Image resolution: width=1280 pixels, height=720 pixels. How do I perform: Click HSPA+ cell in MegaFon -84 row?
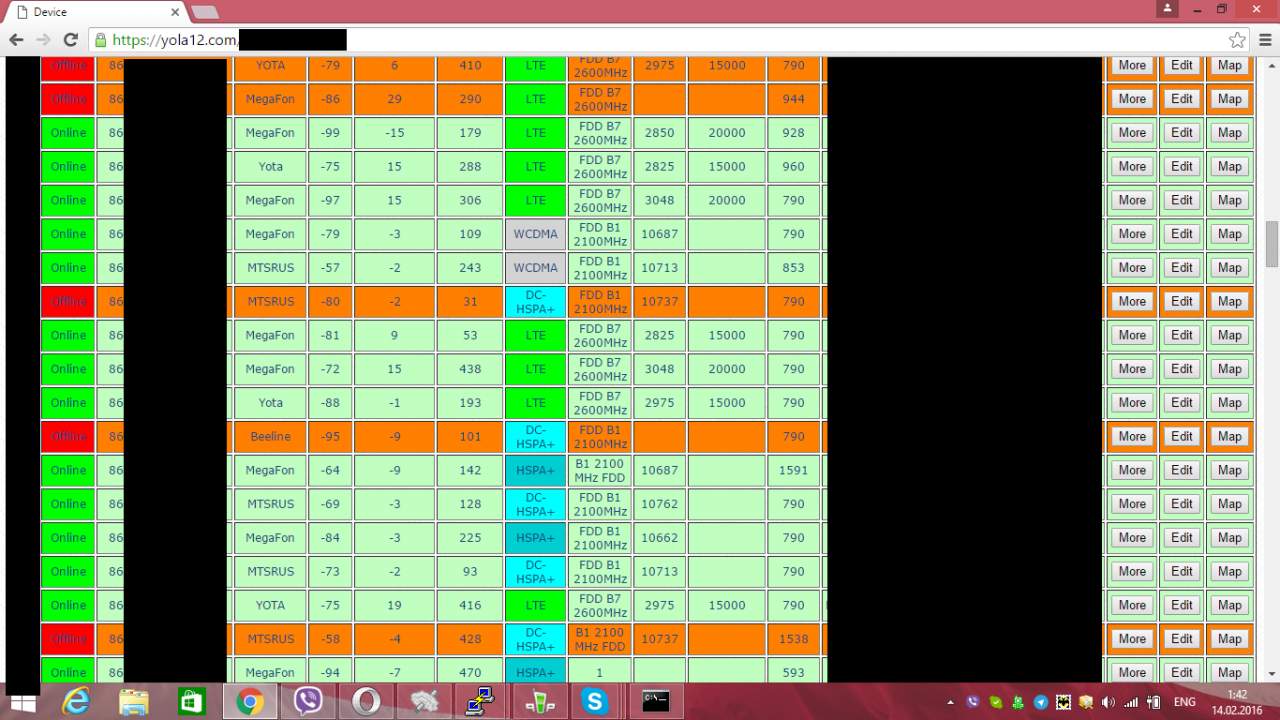coord(535,538)
